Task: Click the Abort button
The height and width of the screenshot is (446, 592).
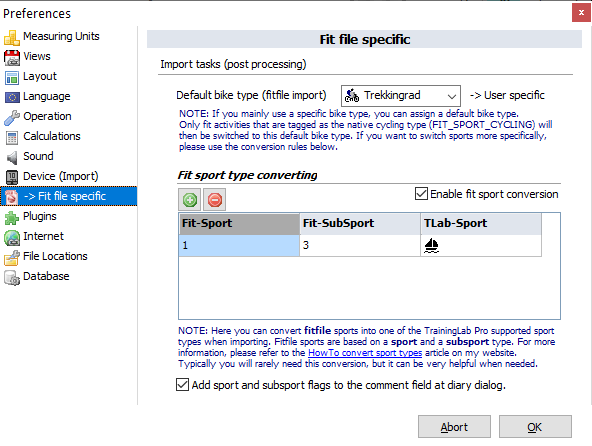Action: click(x=454, y=426)
